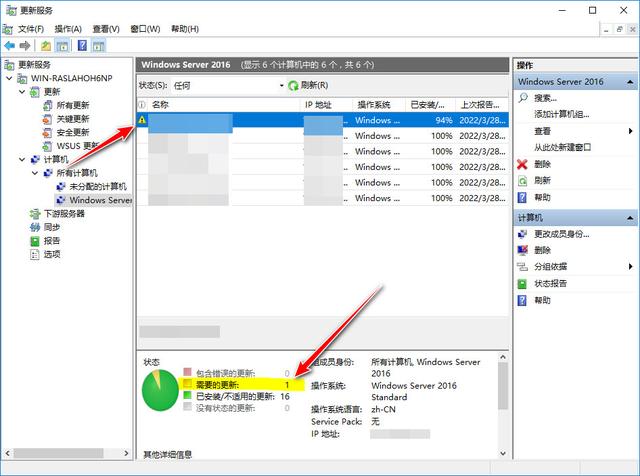Viewport: 640px width, 476px height.
Task: Click the 100% cell in the second computer row
Action: (x=442, y=136)
